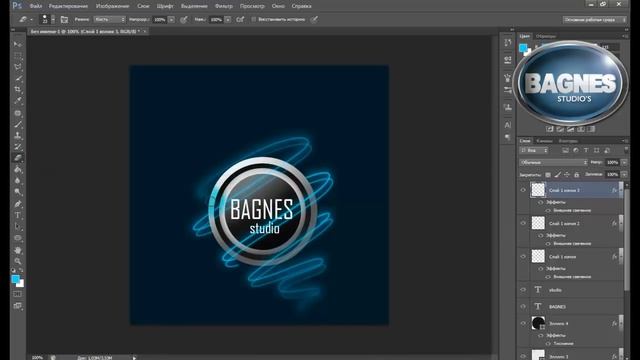Change the screen mode
The width and height of the screenshot is (640, 360).
[x=18, y=306]
